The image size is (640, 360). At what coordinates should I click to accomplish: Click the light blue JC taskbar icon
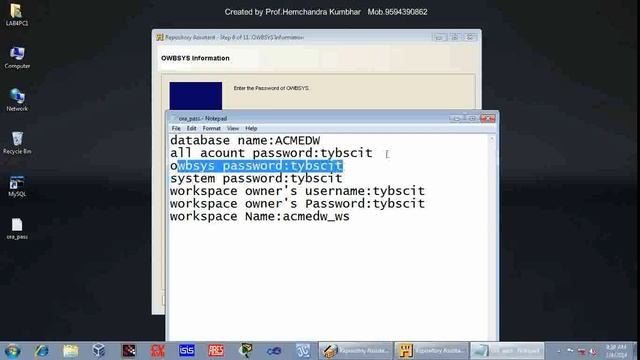303,351
